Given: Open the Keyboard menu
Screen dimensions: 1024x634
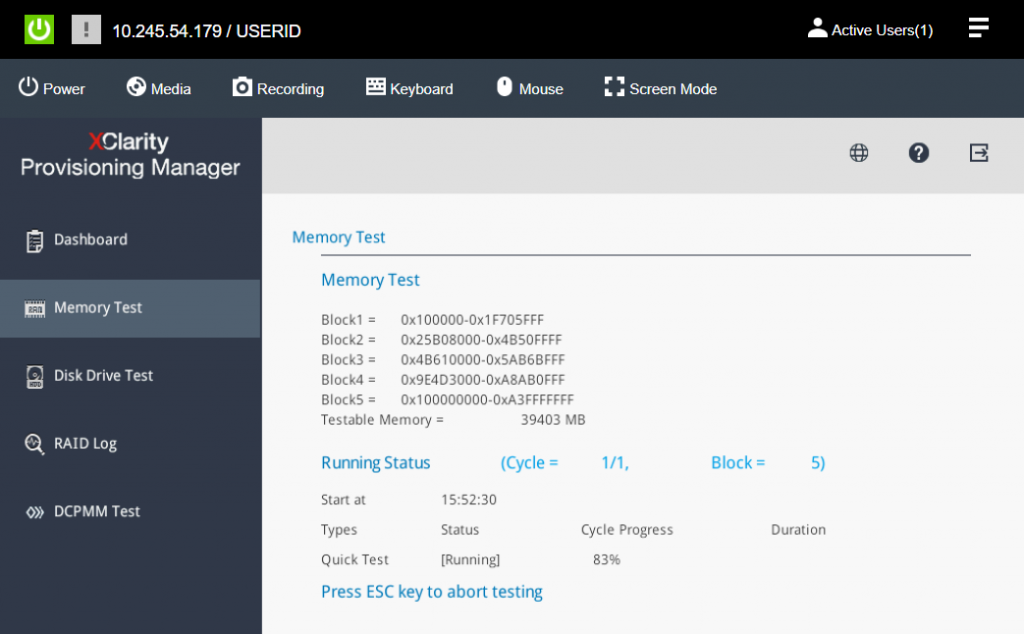Looking at the screenshot, I should pos(409,88).
